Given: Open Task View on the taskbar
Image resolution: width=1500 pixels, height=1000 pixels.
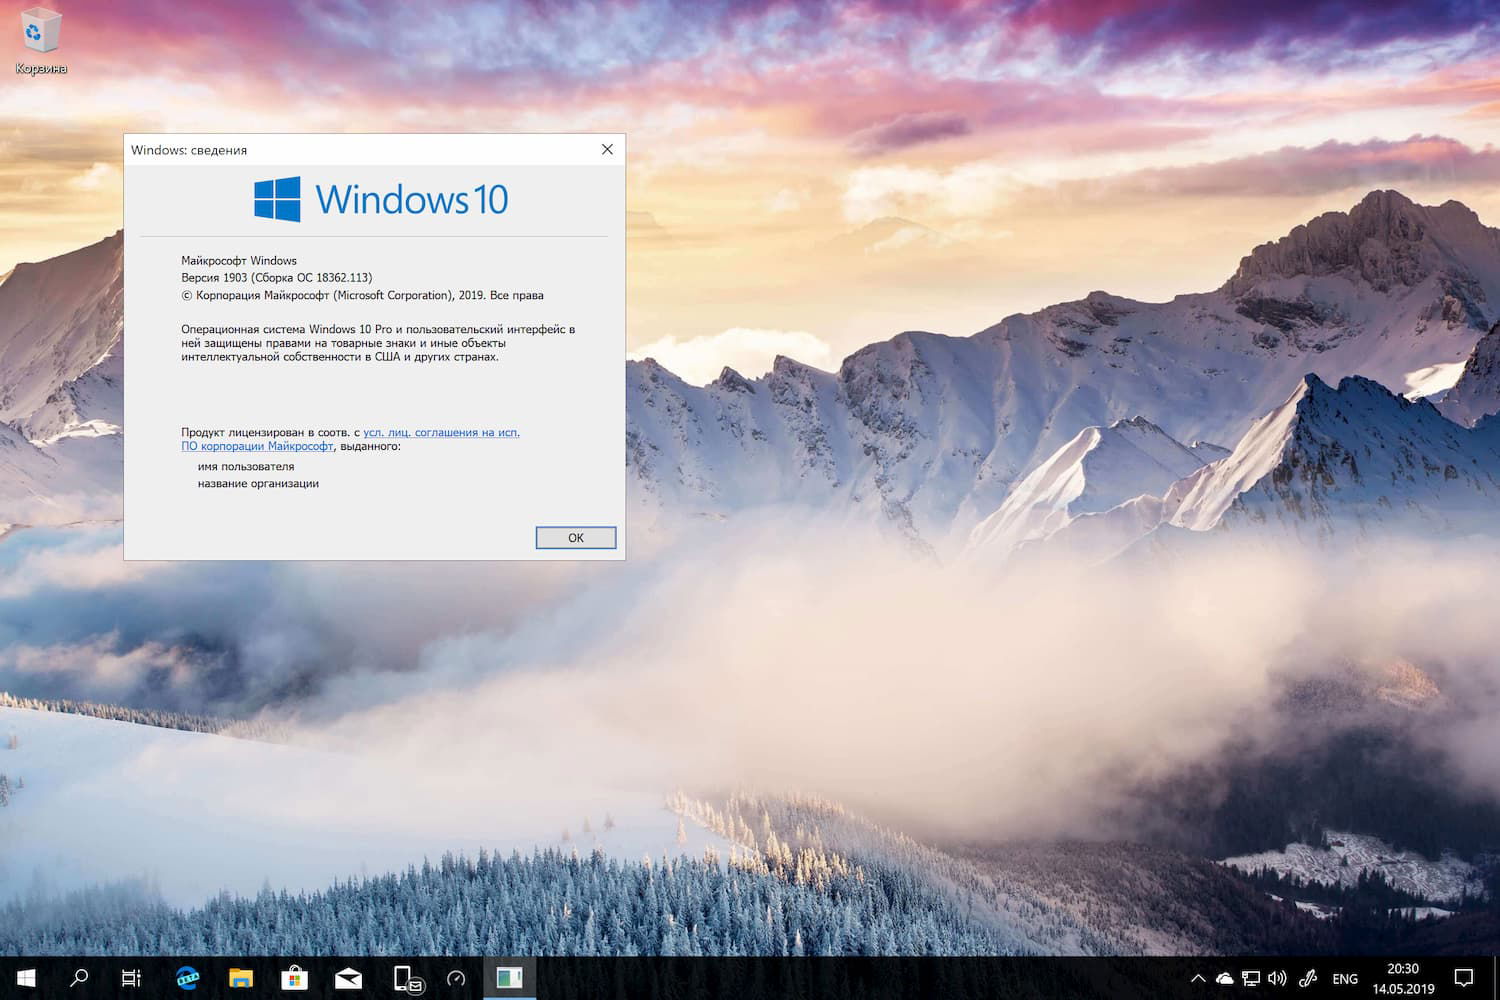Looking at the screenshot, I should (131, 978).
